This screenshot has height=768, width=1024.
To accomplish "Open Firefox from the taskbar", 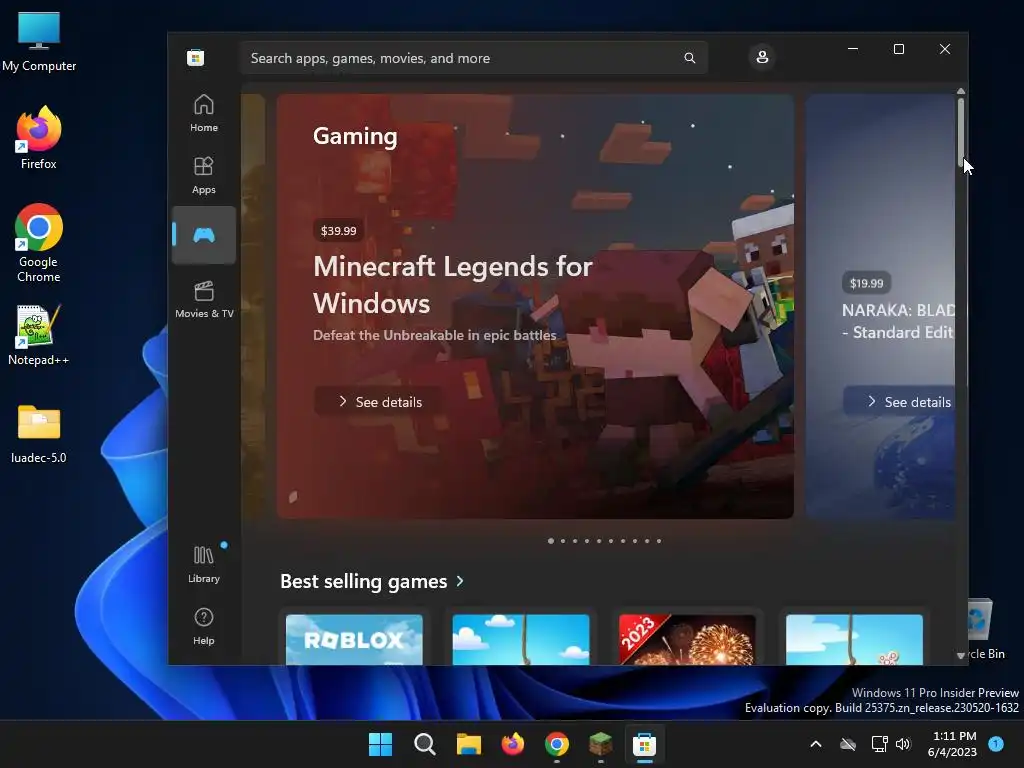I will pyautogui.click(x=513, y=744).
